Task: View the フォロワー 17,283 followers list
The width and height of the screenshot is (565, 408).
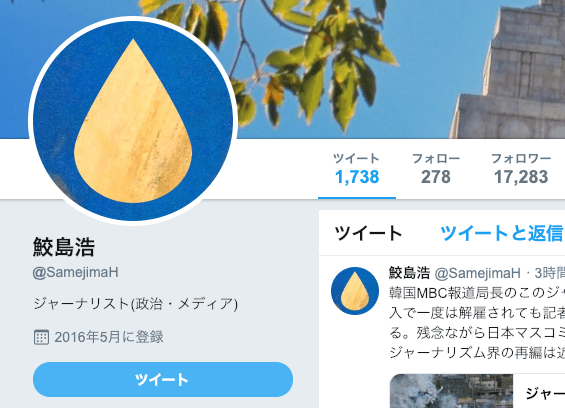Action: pyautogui.click(x=521, y=169)
